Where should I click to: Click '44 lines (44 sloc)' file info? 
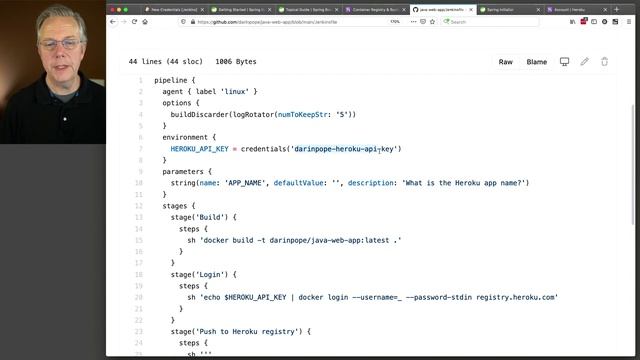pos(166,62)
